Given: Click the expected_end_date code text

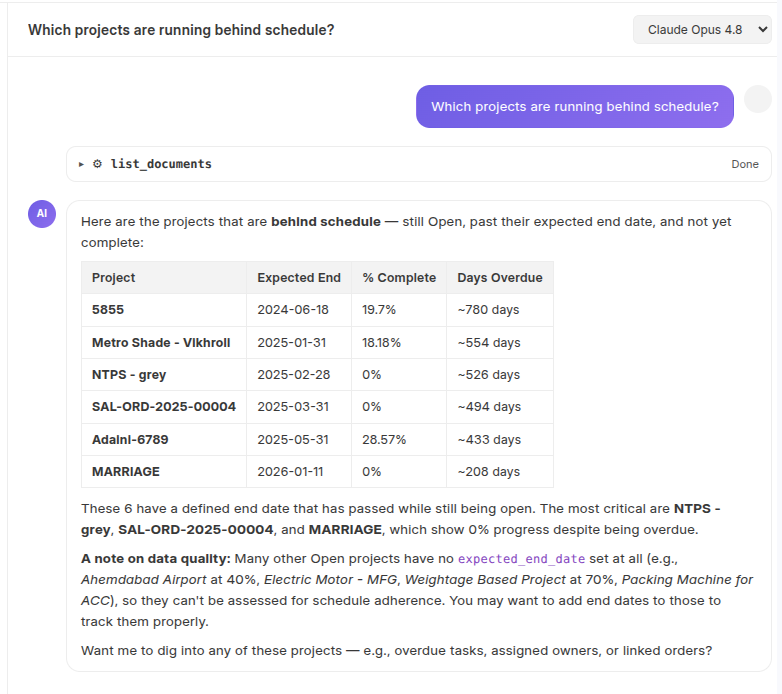Looking at the screenshot, I should 521,559.
